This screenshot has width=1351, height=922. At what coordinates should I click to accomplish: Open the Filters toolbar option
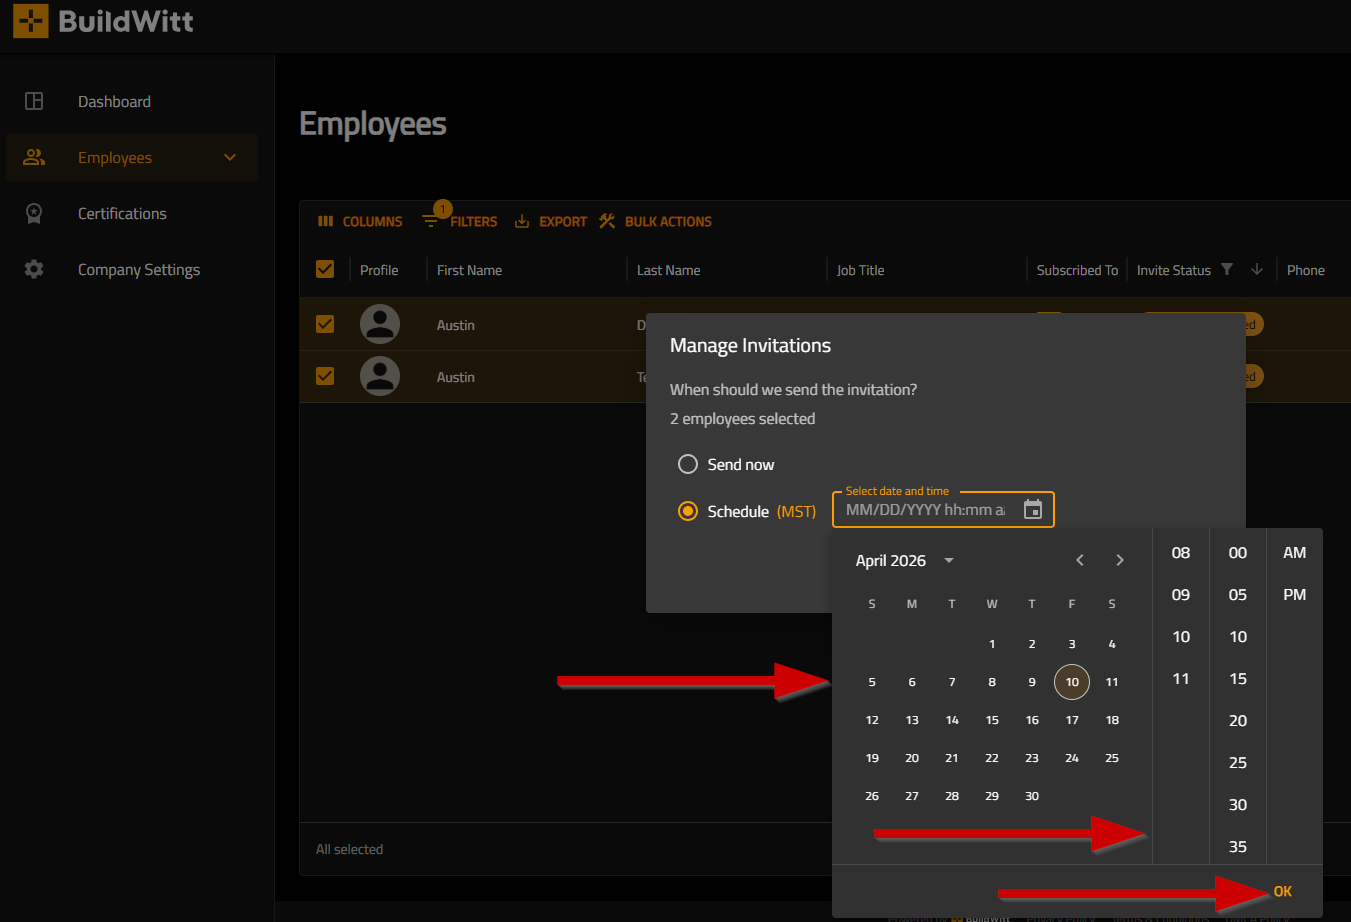click(x=460, y=221)
